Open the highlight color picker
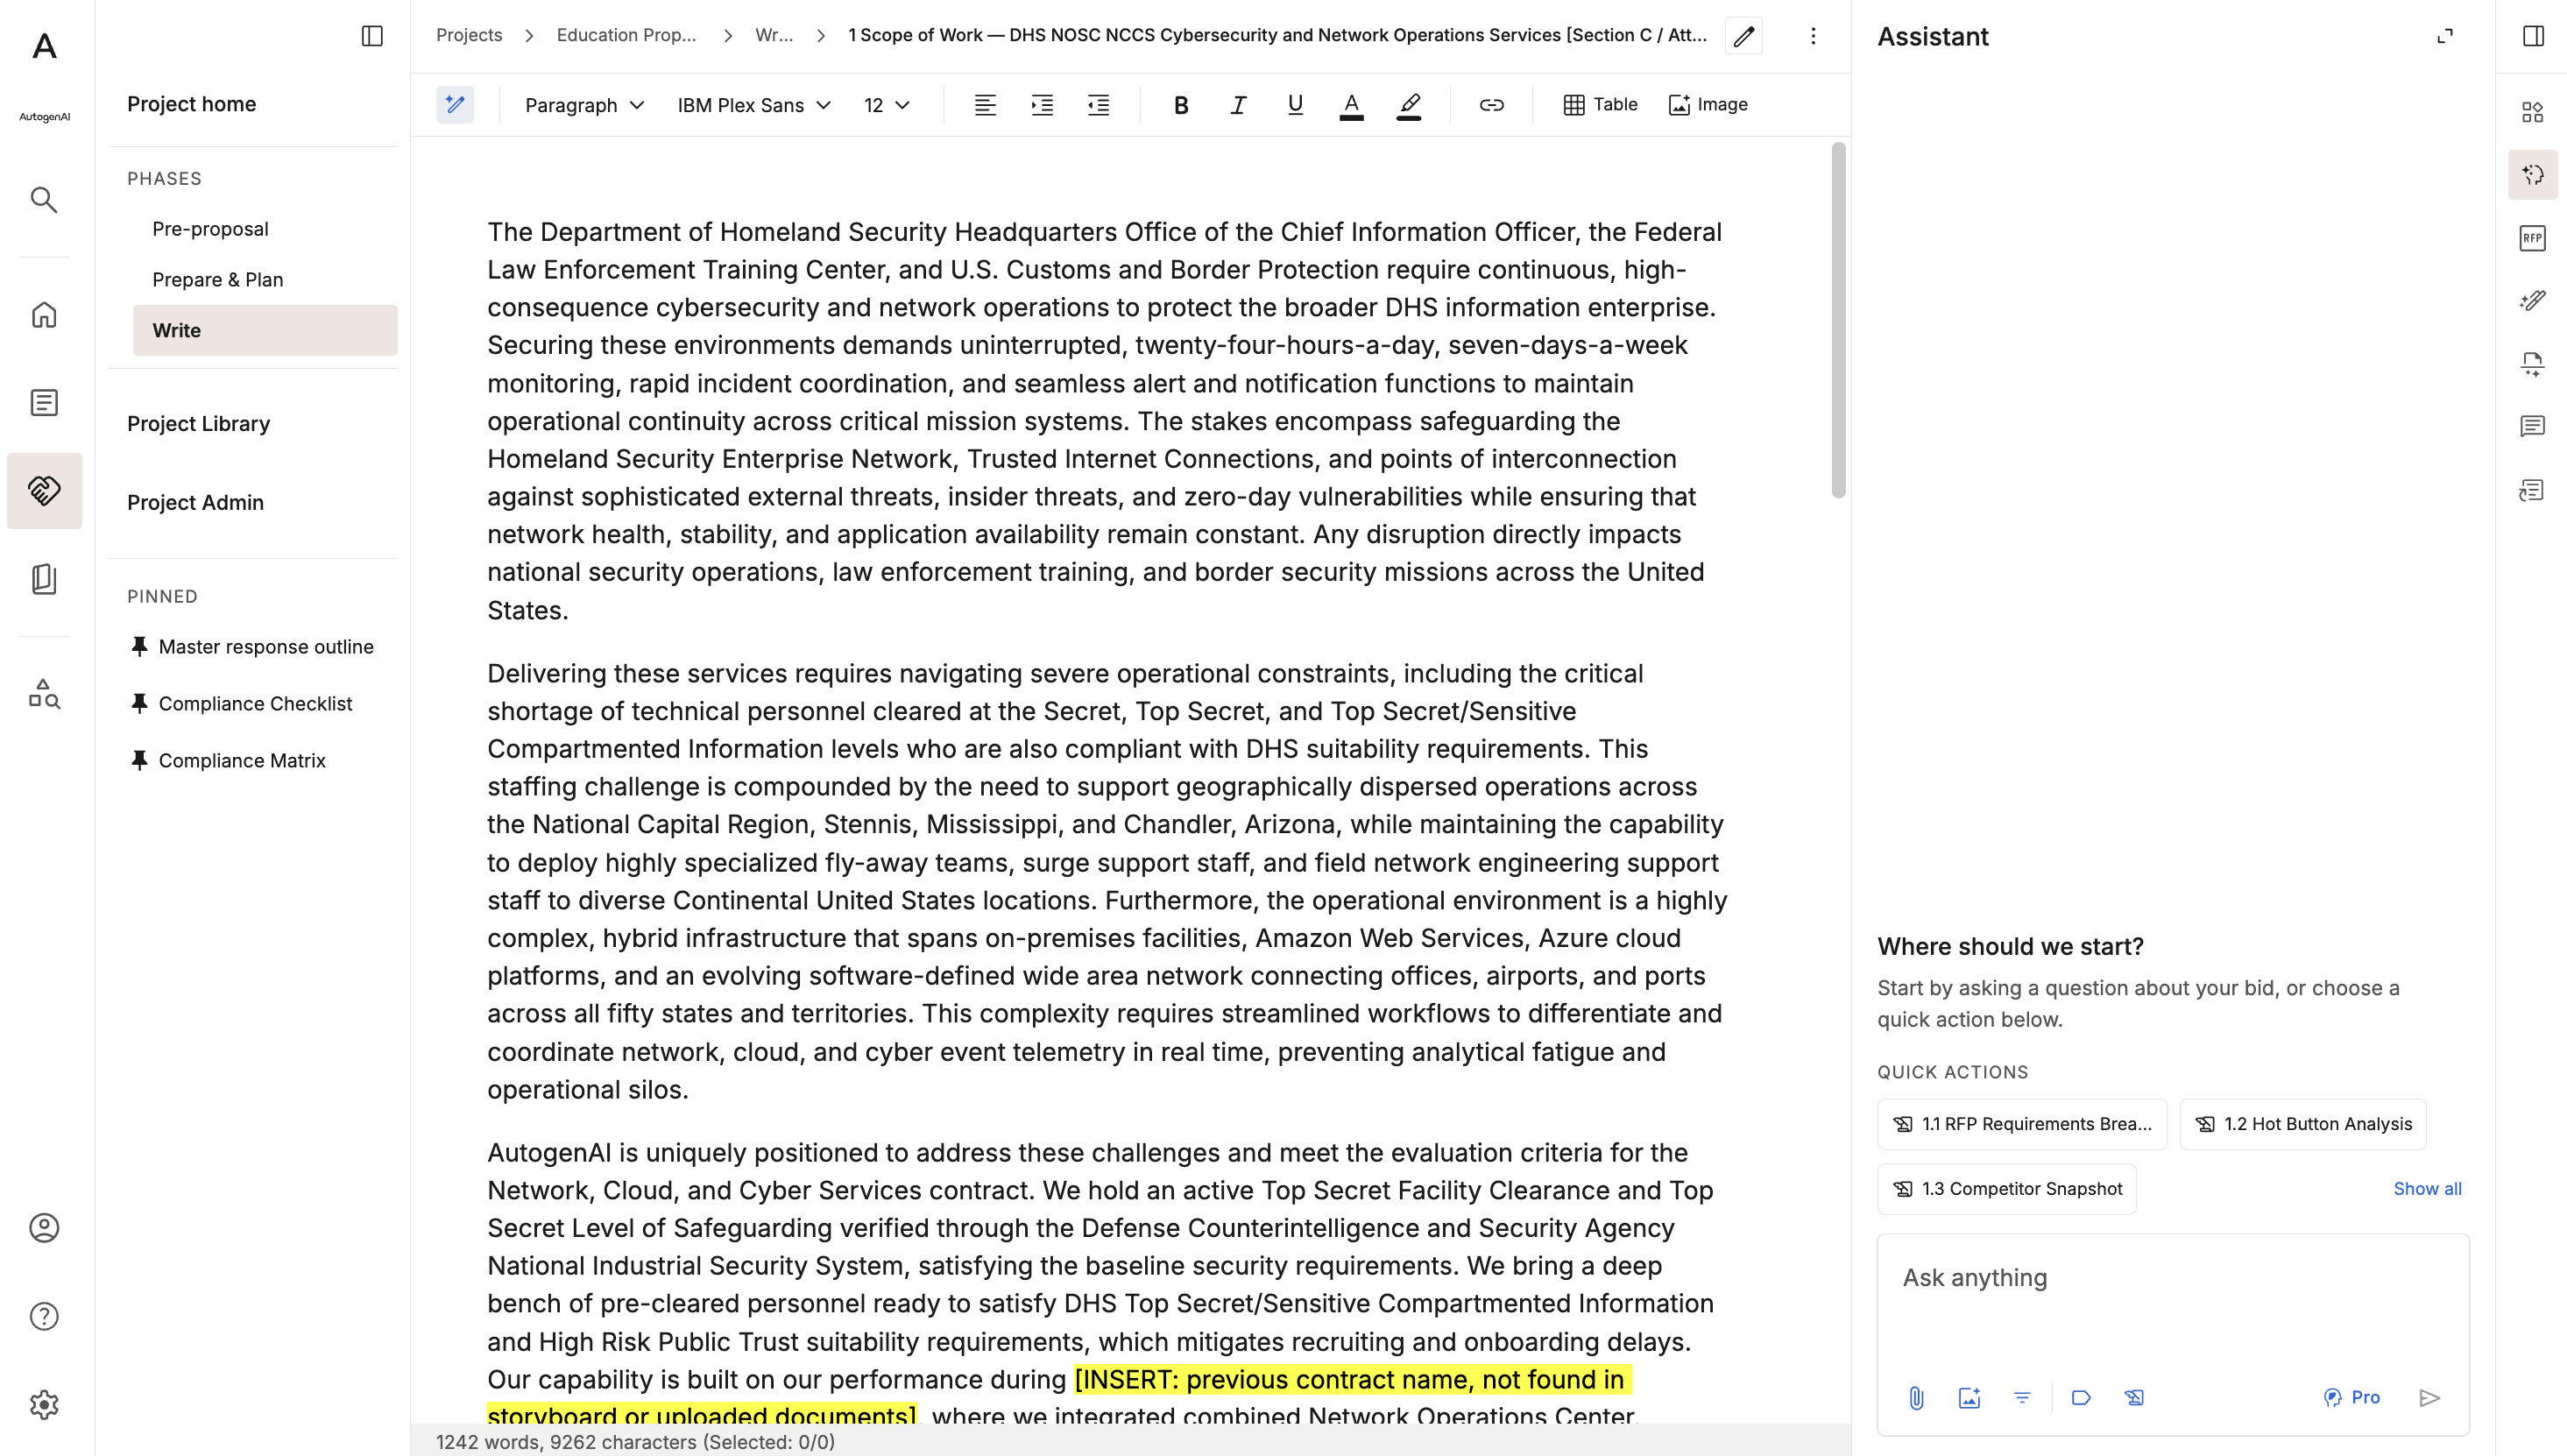 coord(1409,105)
